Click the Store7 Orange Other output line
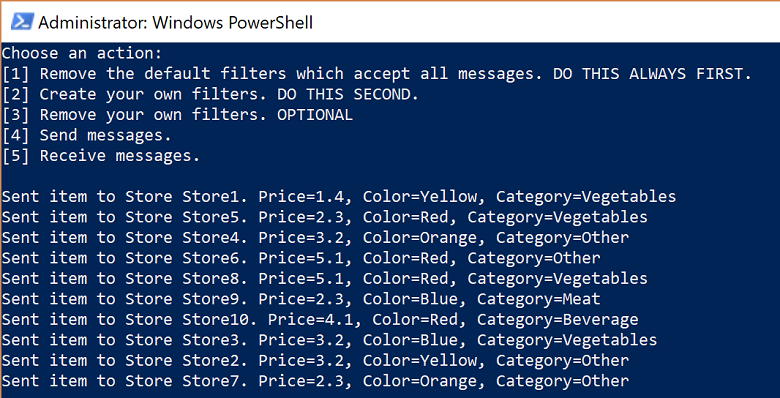Image resolution: width=780 pixels, height=398 pixels. point(315,381)
